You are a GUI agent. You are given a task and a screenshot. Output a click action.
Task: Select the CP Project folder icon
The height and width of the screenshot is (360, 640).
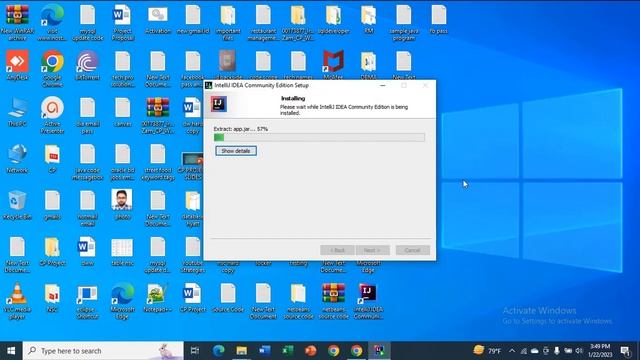tap(52, 251)
